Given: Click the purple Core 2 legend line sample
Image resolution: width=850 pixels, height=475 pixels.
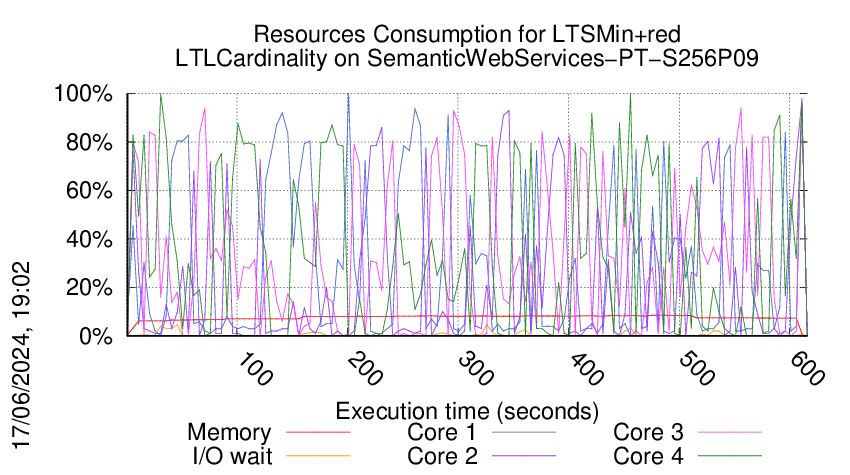Looking at the screenshot, I should click(524, 456).
